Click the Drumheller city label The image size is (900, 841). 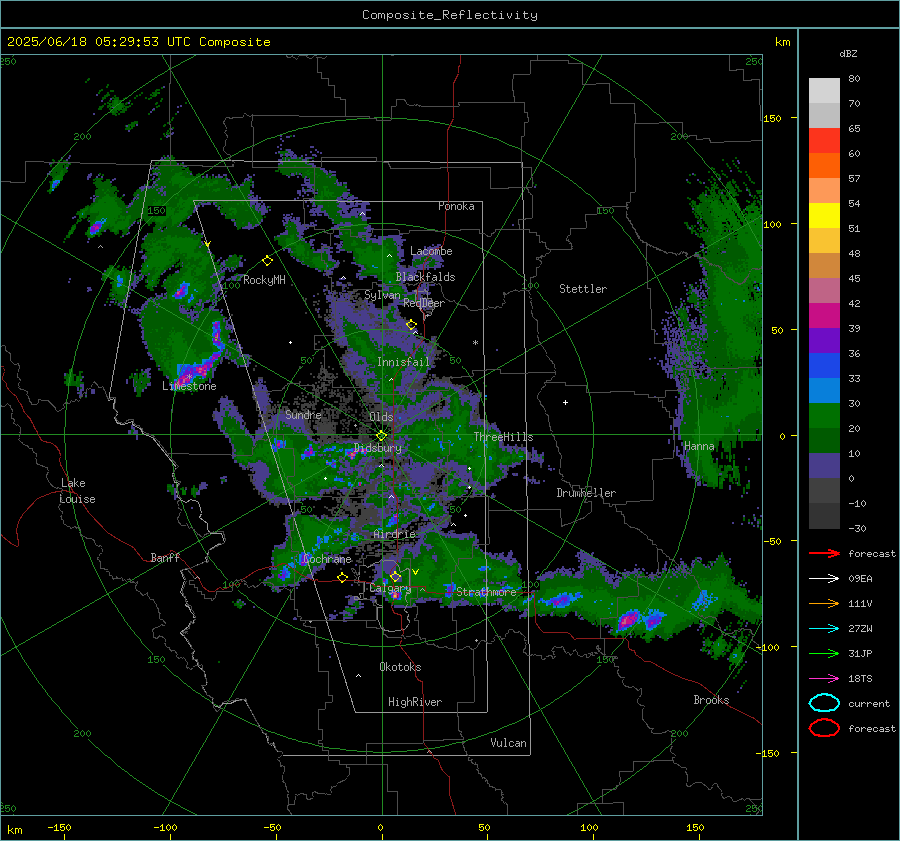(585, 493)
